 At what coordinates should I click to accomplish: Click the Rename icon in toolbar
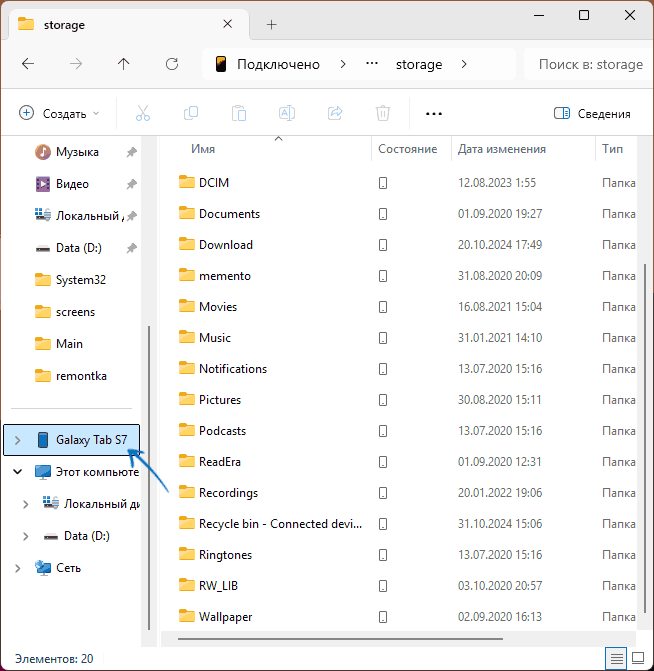(287, 113)
